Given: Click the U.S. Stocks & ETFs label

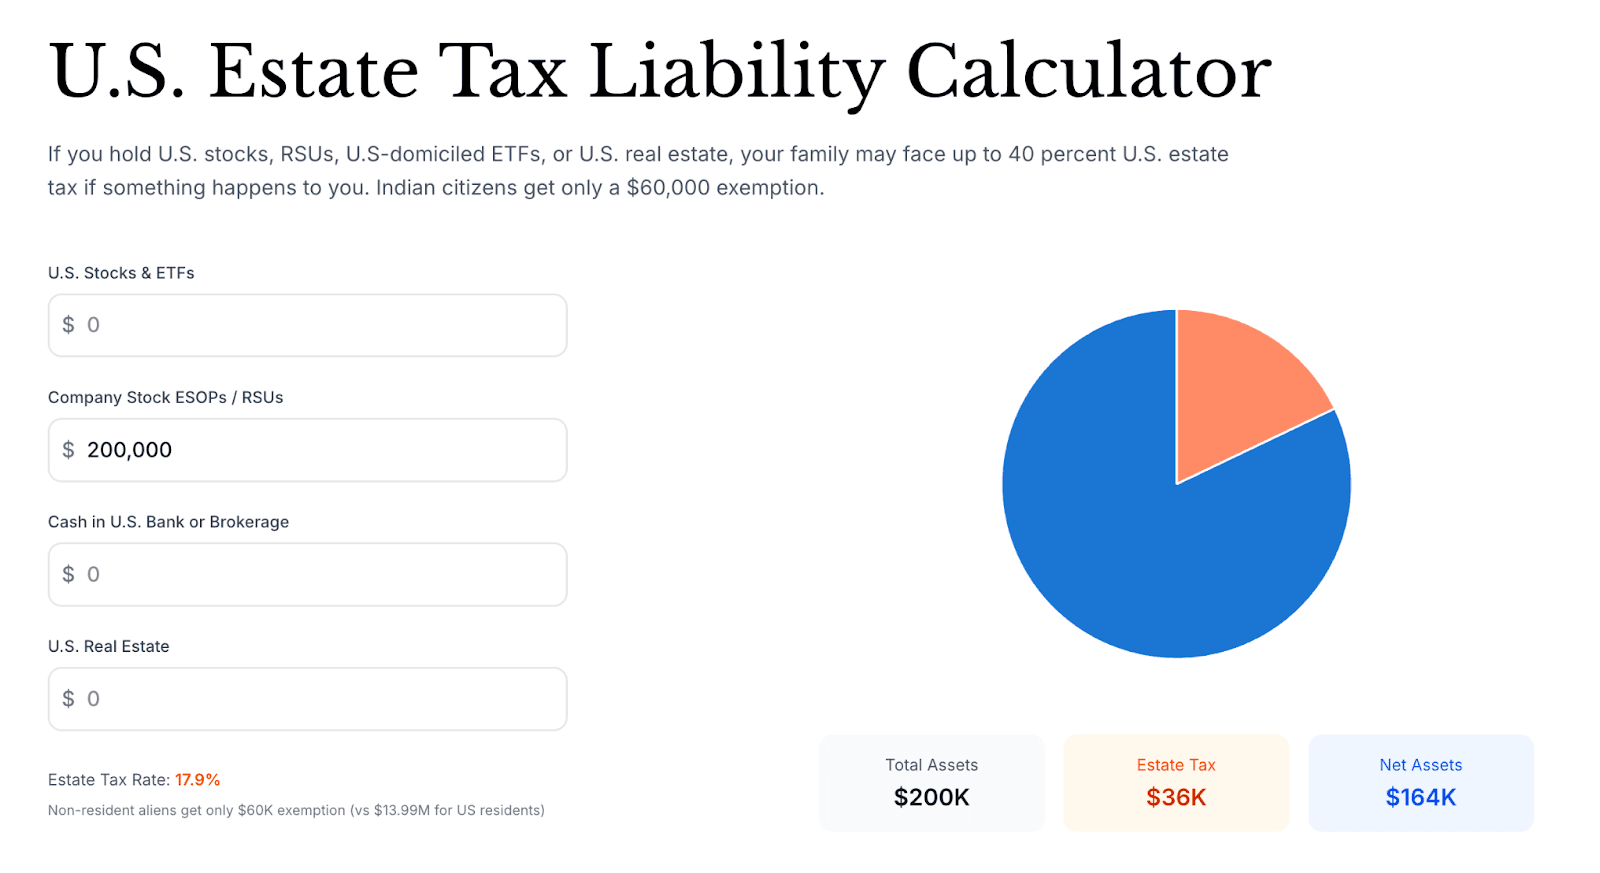Looking at the screenshot, I should tap(121, 273).
